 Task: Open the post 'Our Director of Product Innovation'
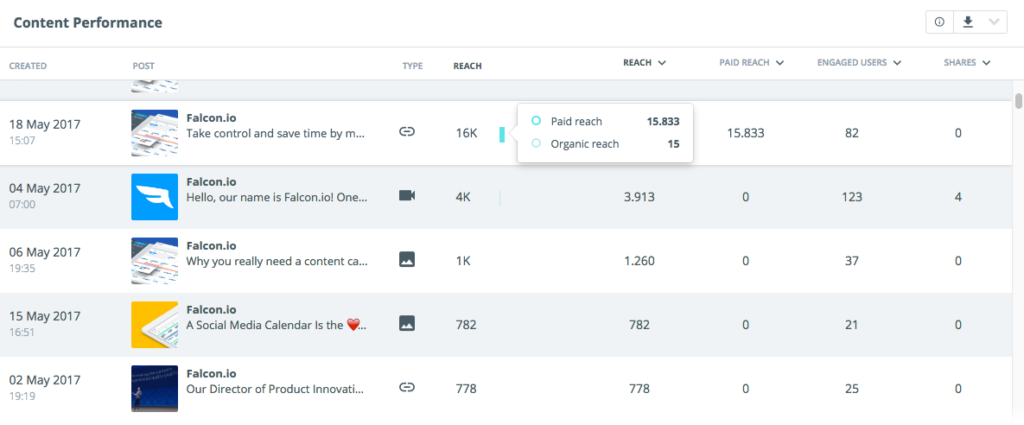point(274,389)
